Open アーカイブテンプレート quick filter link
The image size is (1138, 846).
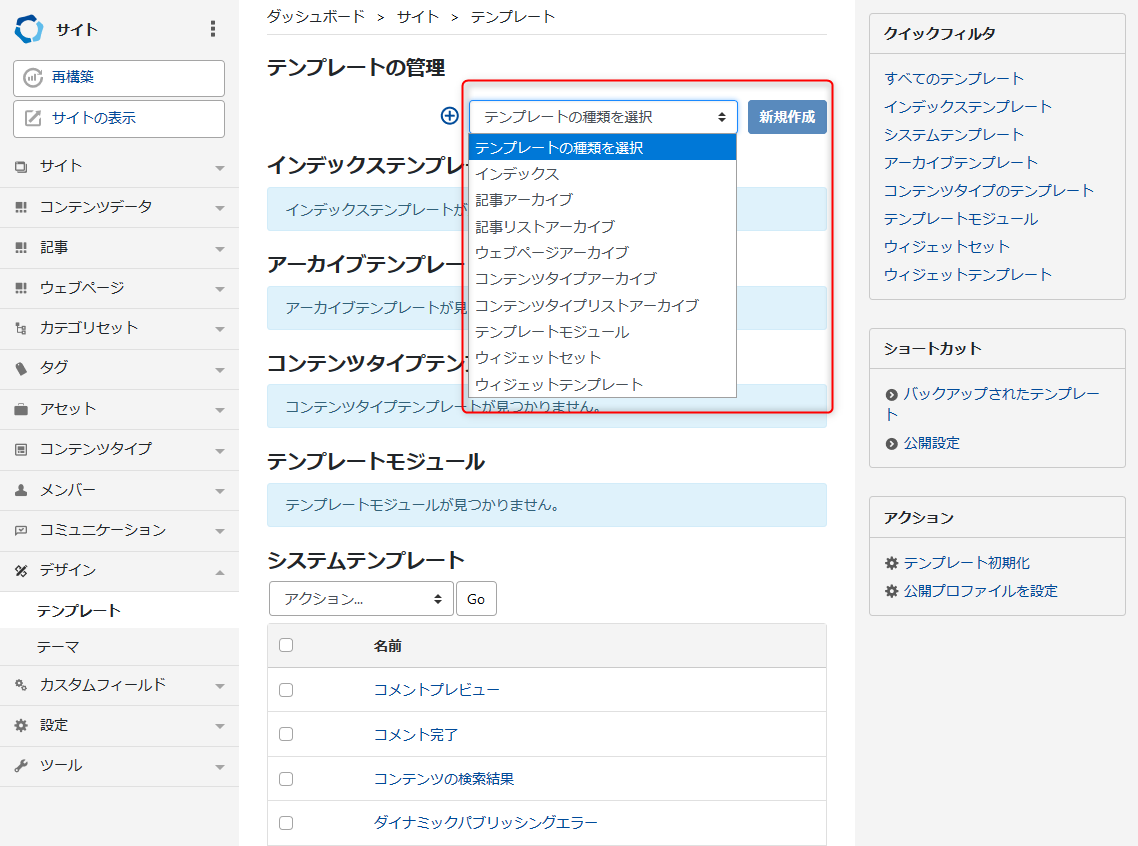[x=961, y=163]
